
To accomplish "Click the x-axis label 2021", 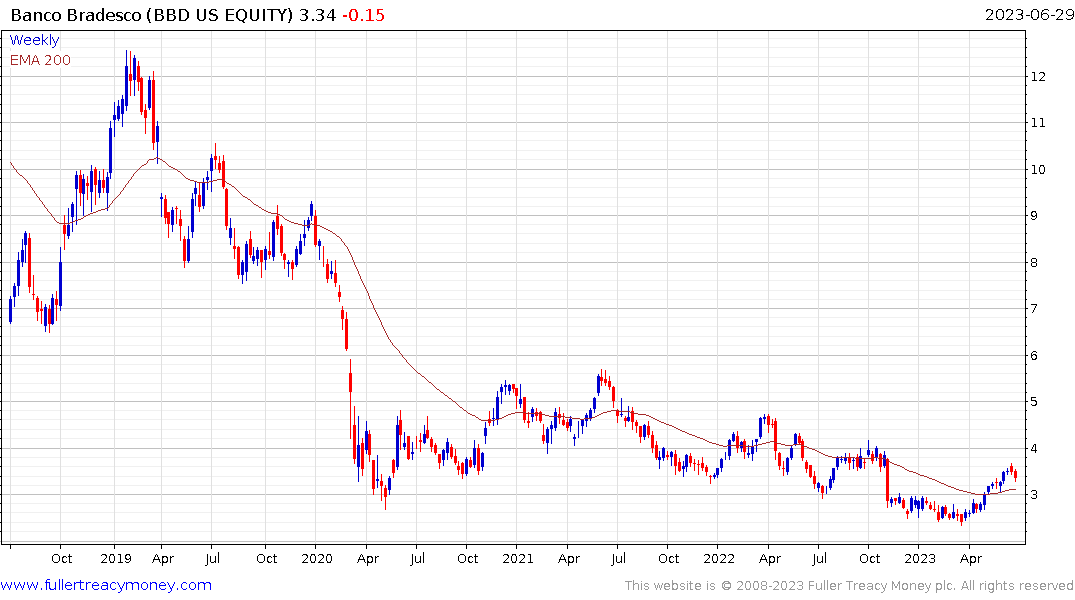I will pos(518,558).
